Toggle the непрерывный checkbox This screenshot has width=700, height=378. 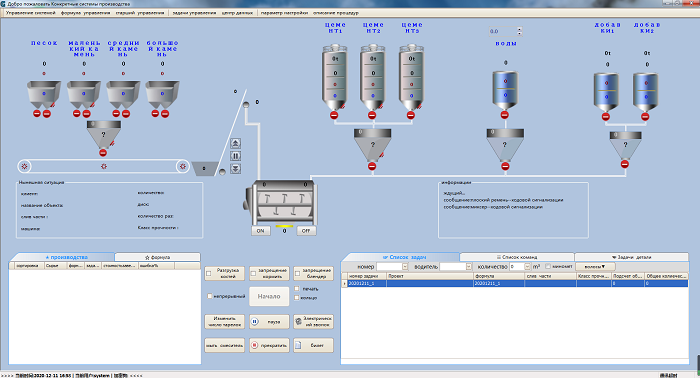[209, 296]
